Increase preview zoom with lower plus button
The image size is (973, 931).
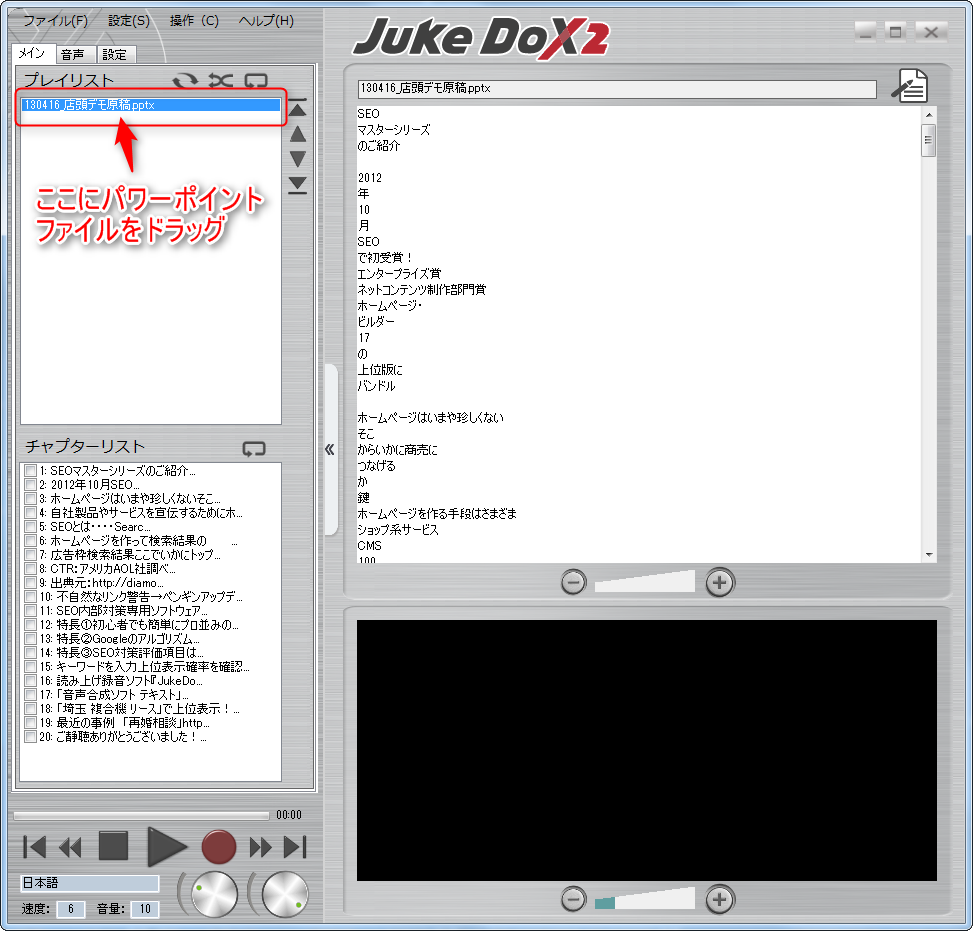click(x=720, y=899)
